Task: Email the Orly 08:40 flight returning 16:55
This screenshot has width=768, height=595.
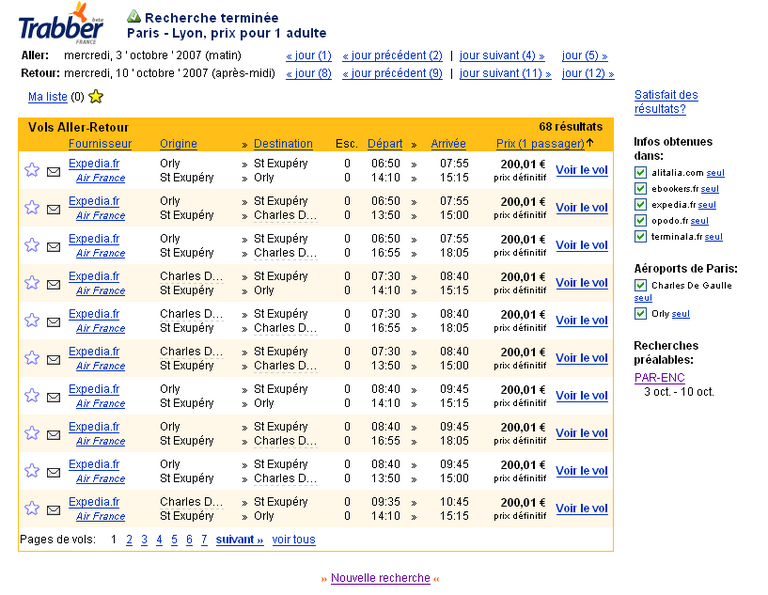Action: click(x=53, y=435)
